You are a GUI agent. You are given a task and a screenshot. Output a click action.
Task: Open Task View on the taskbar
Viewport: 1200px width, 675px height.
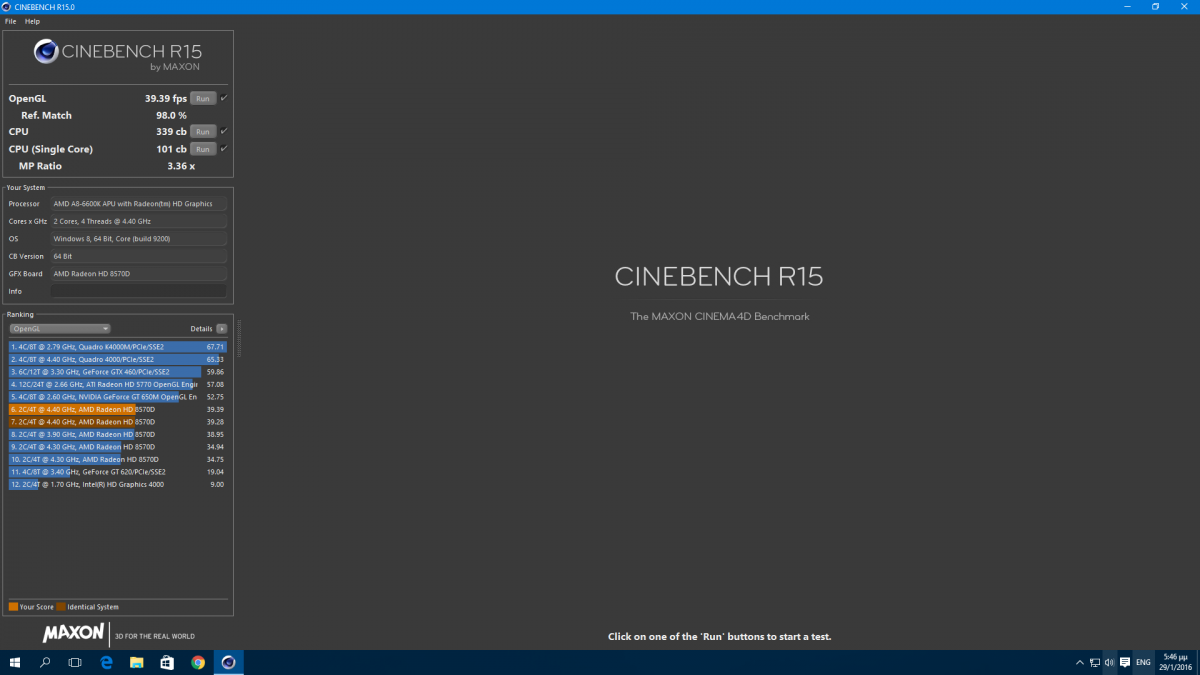(75, 662)
